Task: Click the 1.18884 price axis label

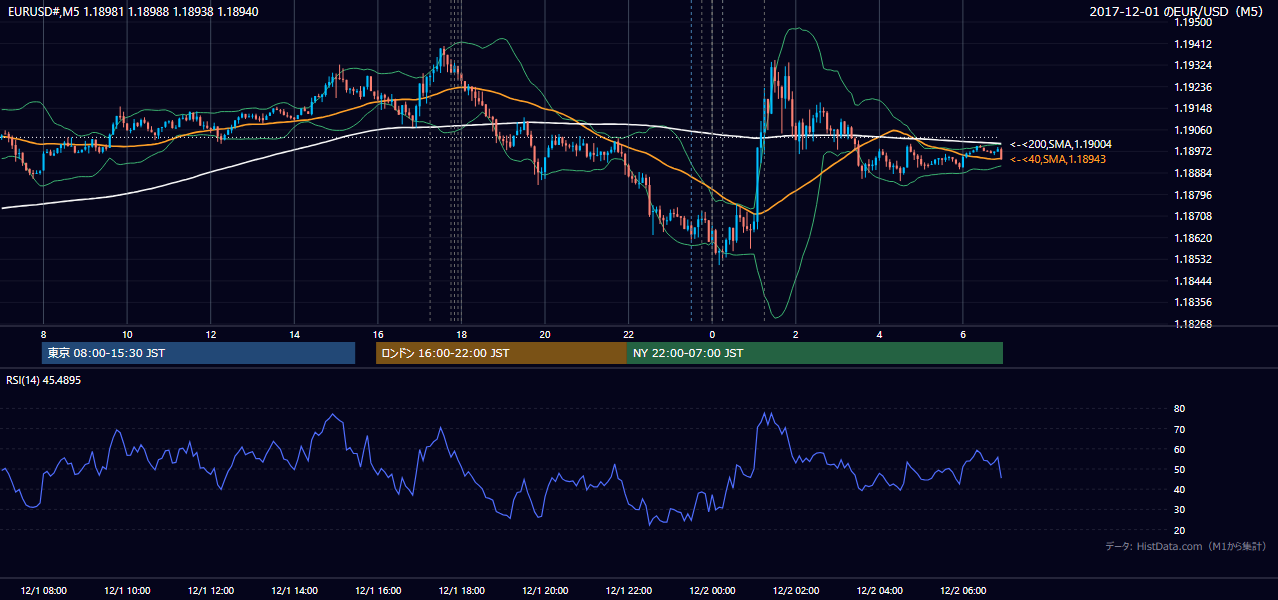Action: 1193,173
